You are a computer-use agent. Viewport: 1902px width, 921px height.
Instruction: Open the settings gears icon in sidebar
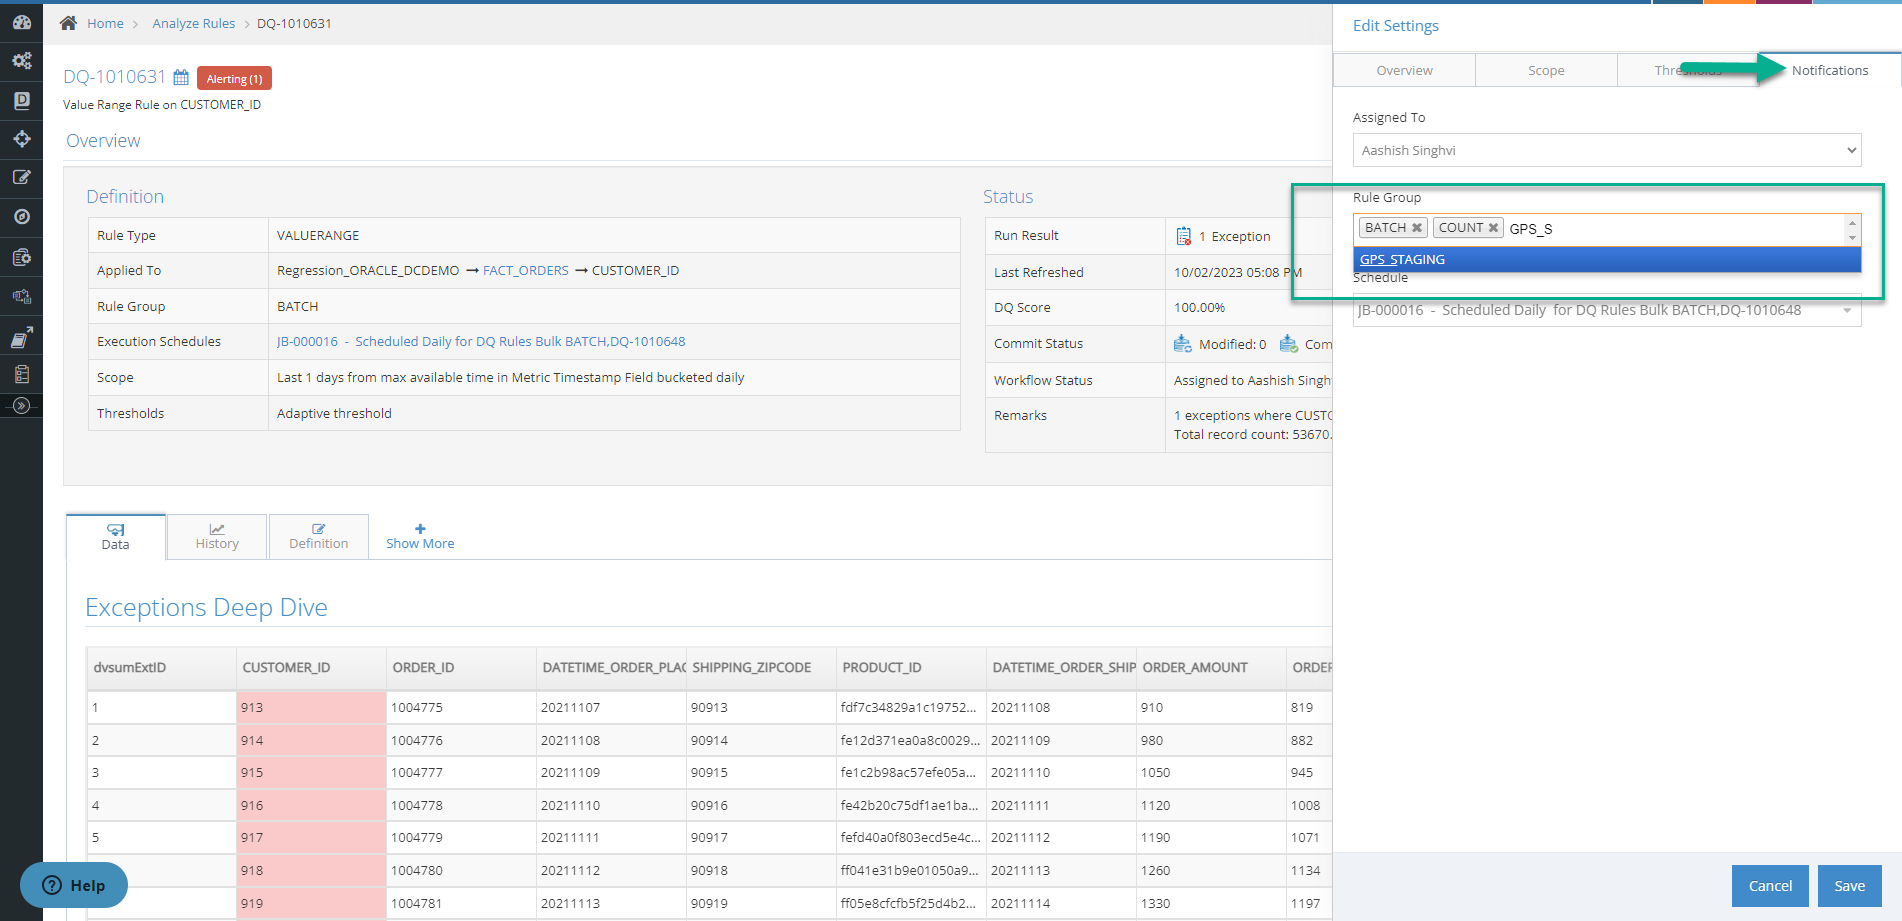pyautogui.click(x=21, y=61)
